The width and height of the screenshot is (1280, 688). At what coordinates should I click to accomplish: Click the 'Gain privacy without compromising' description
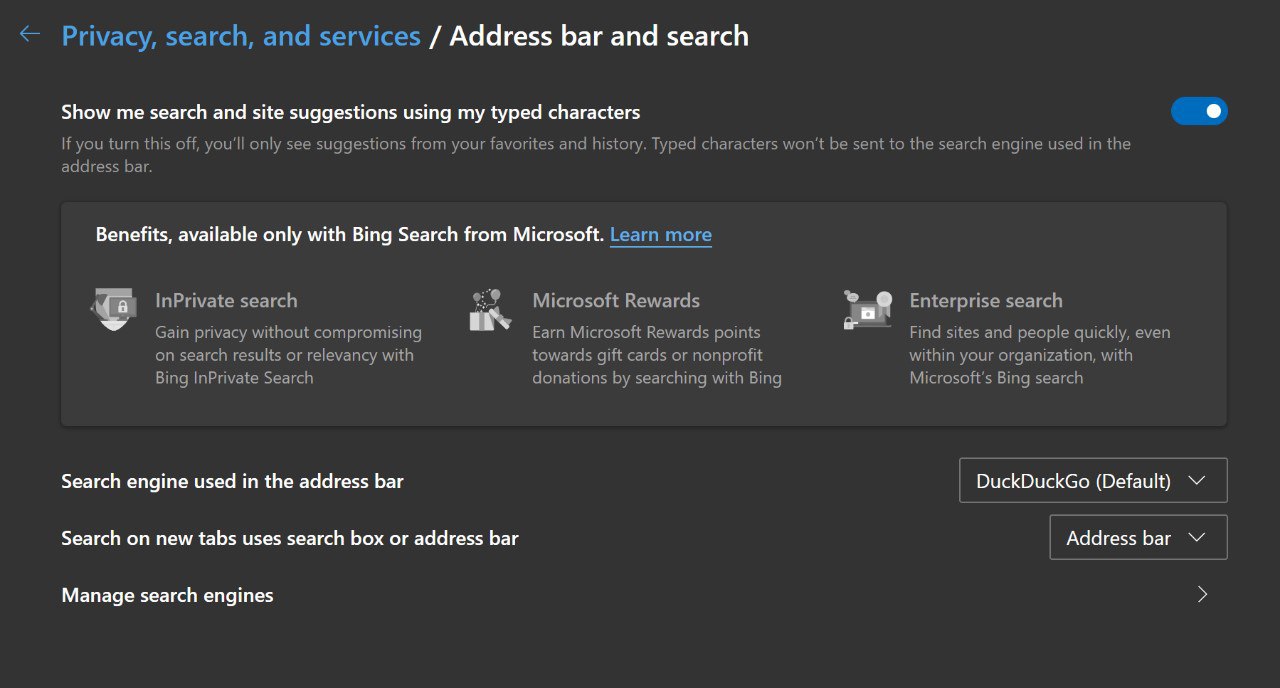click(288, 355)
